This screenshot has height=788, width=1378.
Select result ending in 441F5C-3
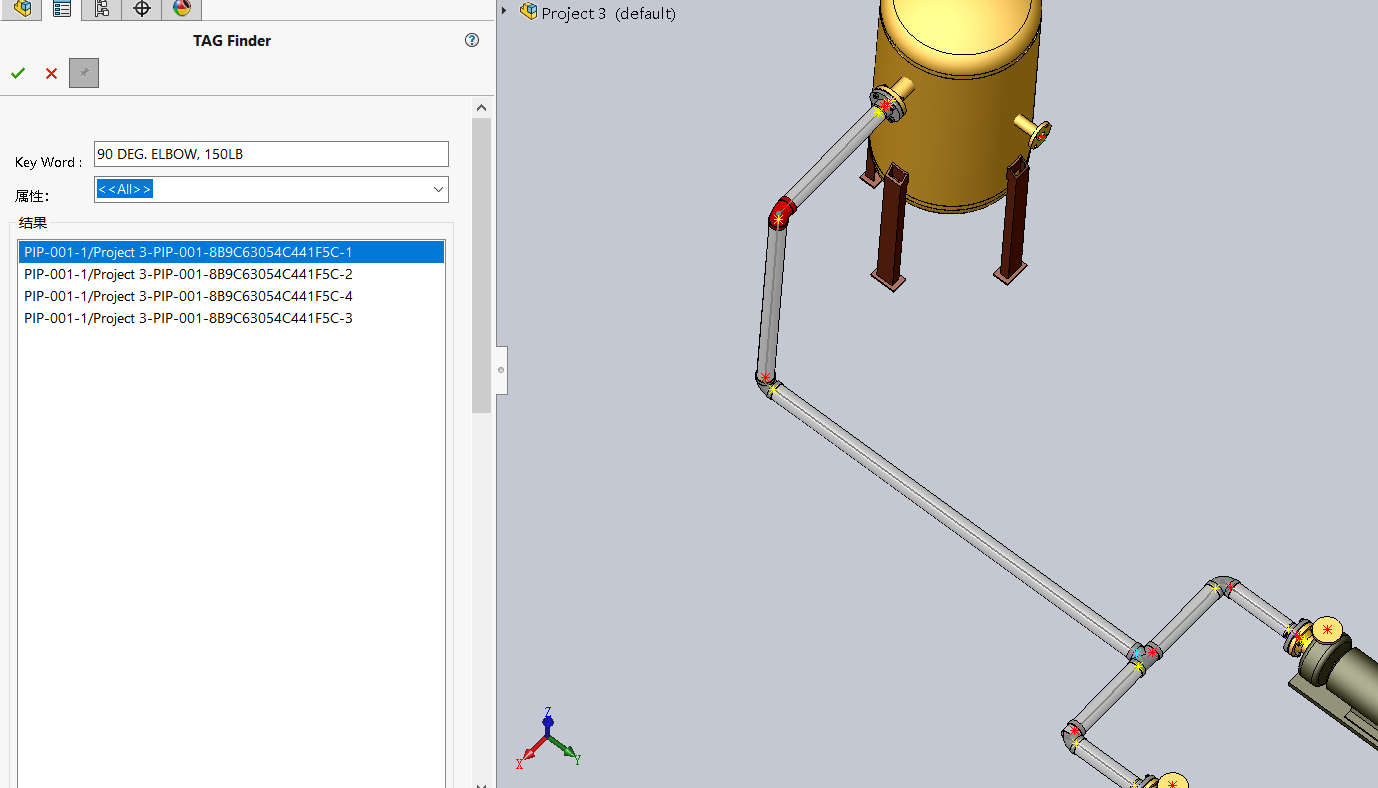tap(231, 318)
